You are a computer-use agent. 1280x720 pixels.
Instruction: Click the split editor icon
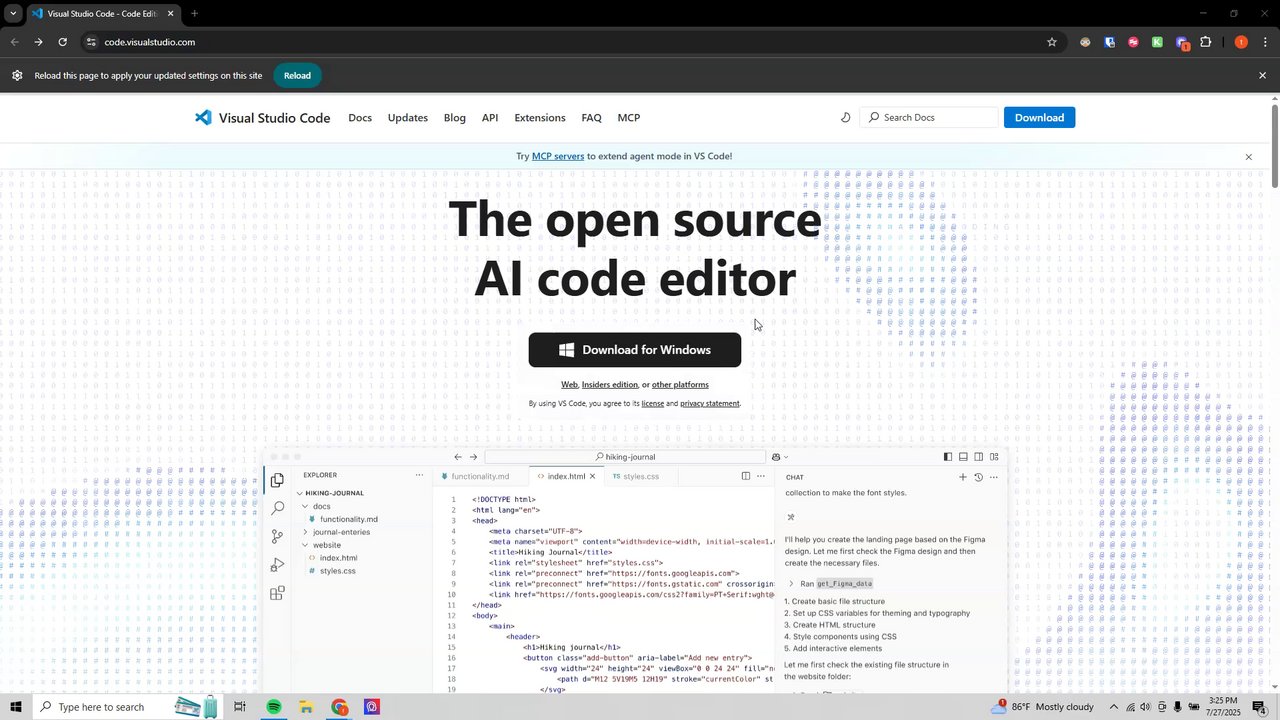point(746,476)
